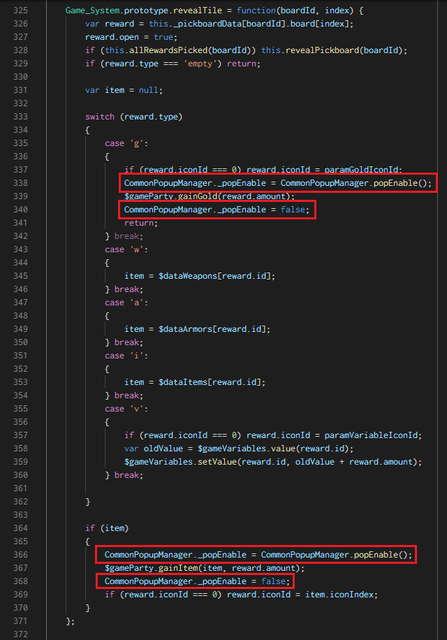The width and height of the screenshot is (447, 640).
Task: Click item.iconIndex on line 369
Action: coord(339,595)
